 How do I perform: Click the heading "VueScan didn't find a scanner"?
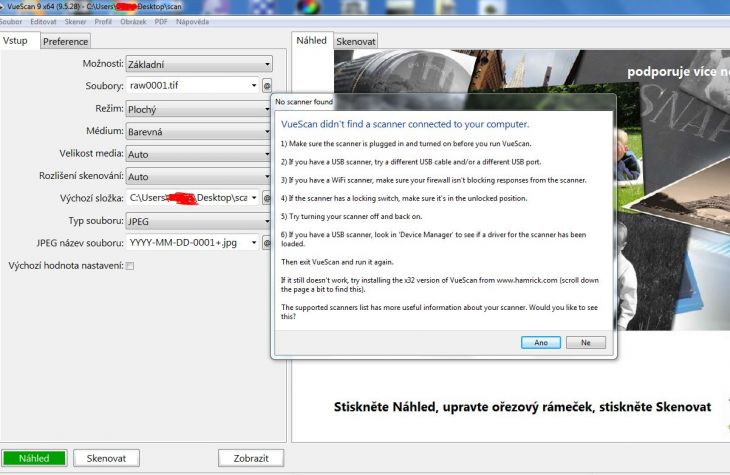(x=405, y=124)
